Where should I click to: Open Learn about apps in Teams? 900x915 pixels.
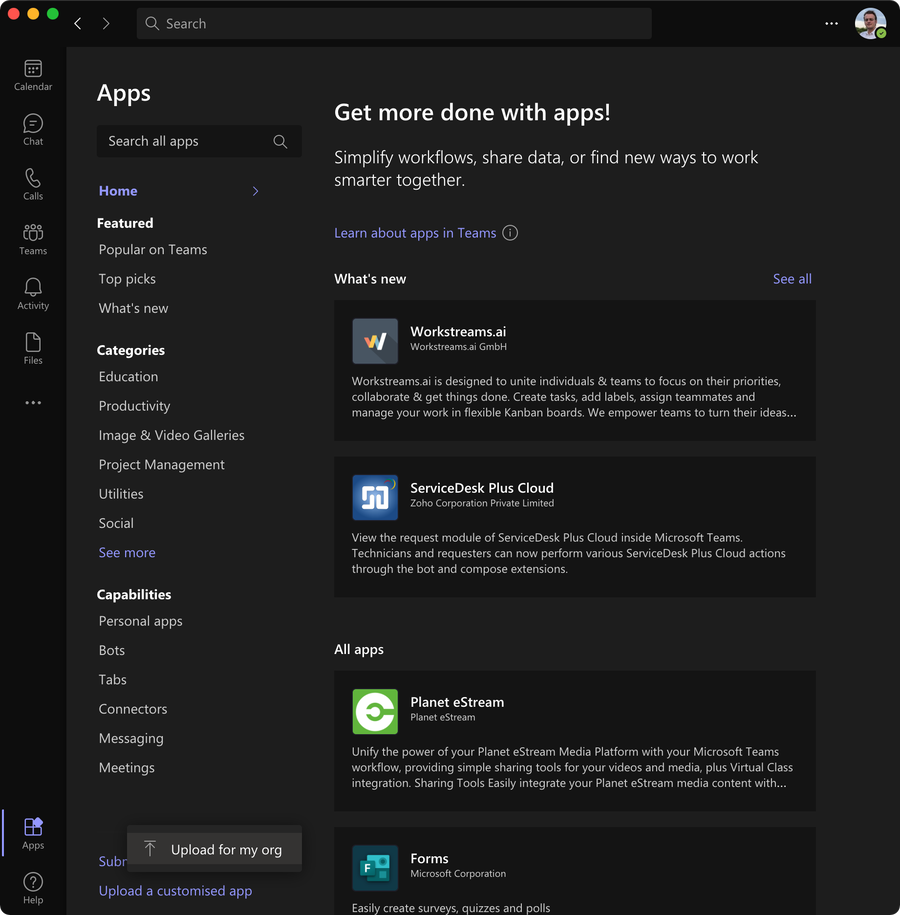[414, 232]
